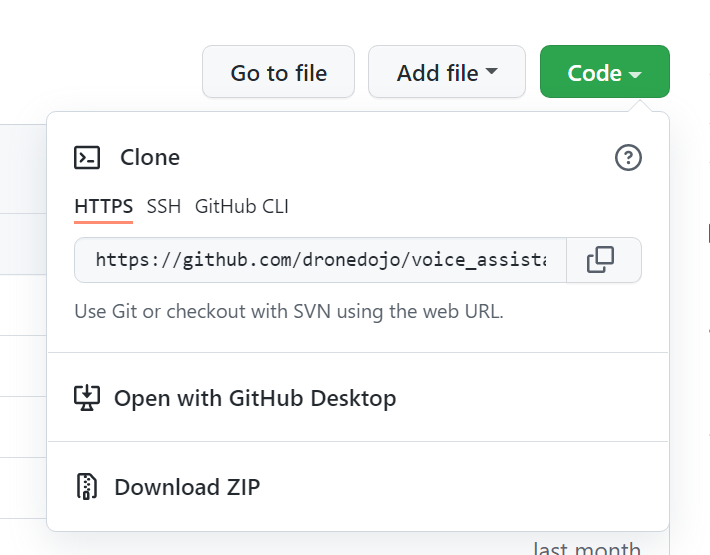Open the green Code dropdown button
The image size is (710, 555).
pyautogui.click(x=604, y=72)
